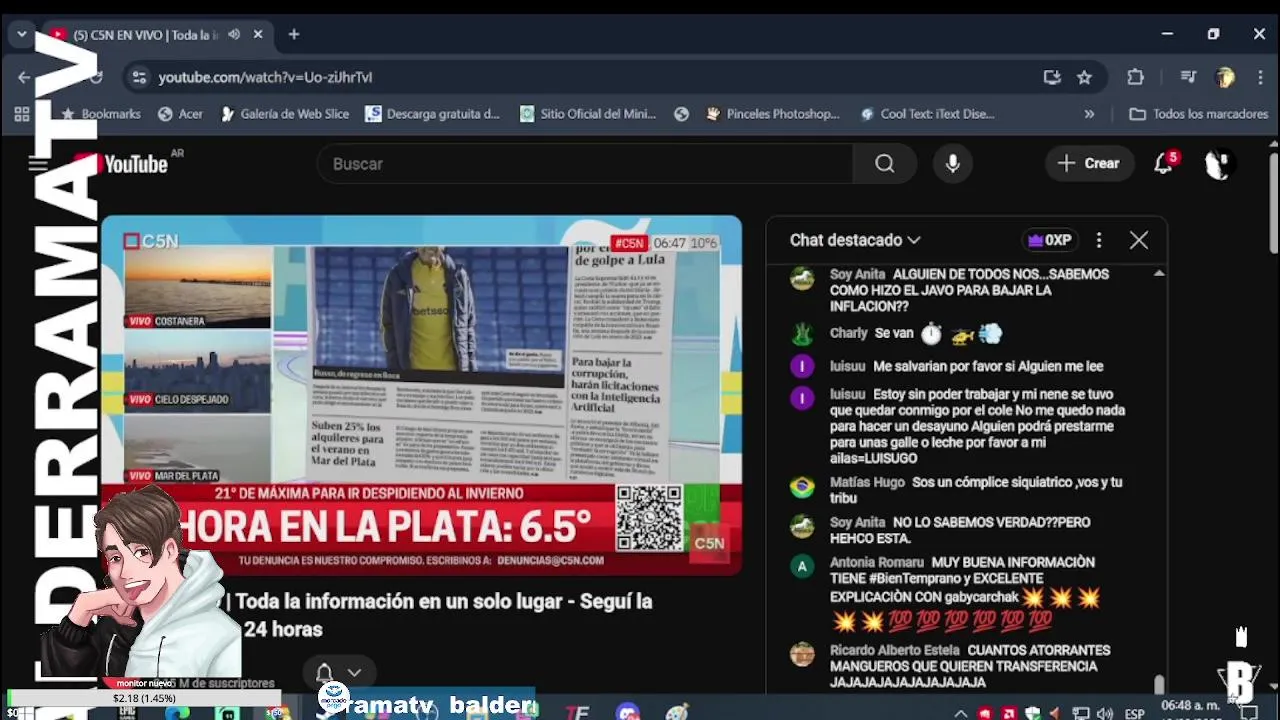Click Matías Hugo's flag avatar in chat

[802, 486]
